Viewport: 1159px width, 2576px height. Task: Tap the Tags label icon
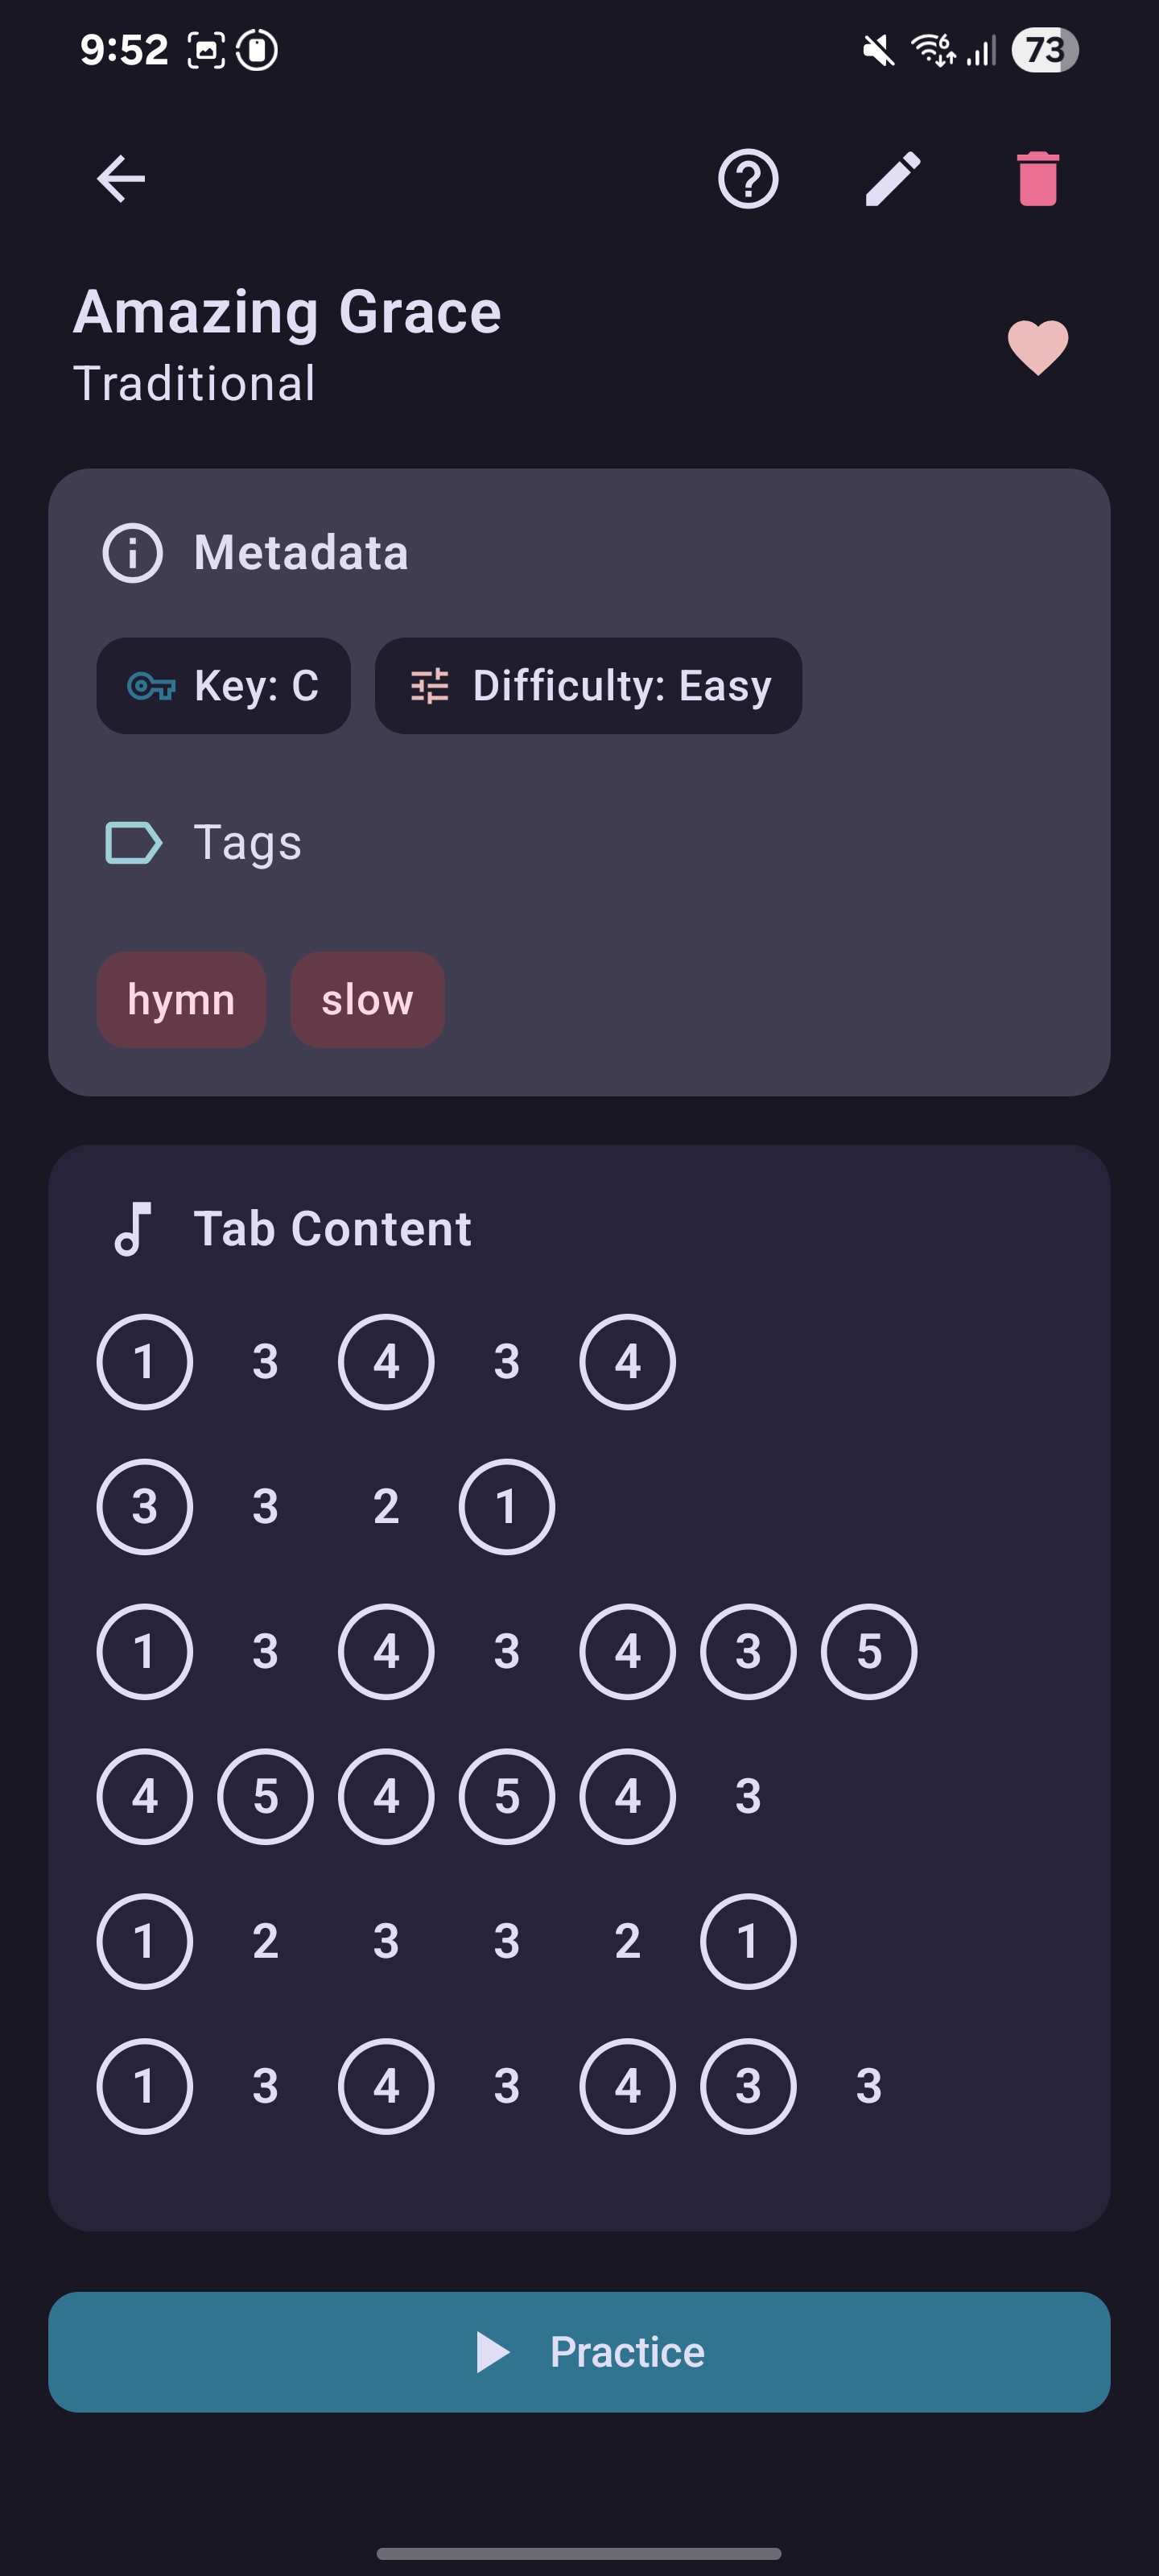pyautogui.click(x=134, y=841)
